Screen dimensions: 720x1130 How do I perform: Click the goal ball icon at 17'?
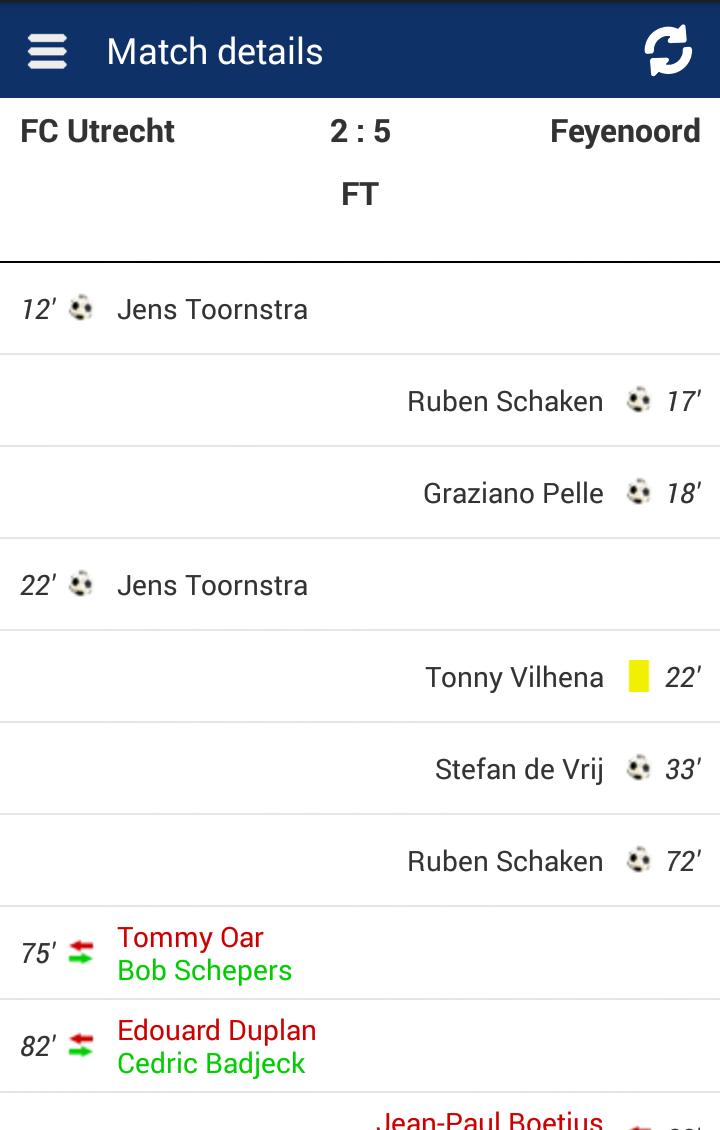coord(638,401)
